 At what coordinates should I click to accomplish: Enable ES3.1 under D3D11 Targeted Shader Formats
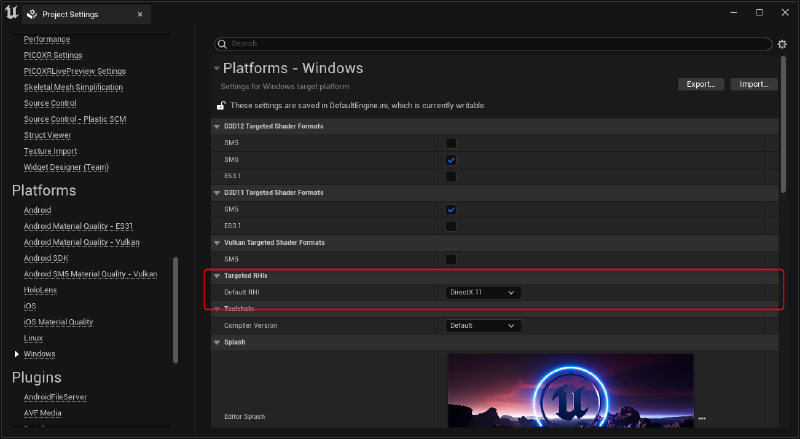click(x=451, y=226)
